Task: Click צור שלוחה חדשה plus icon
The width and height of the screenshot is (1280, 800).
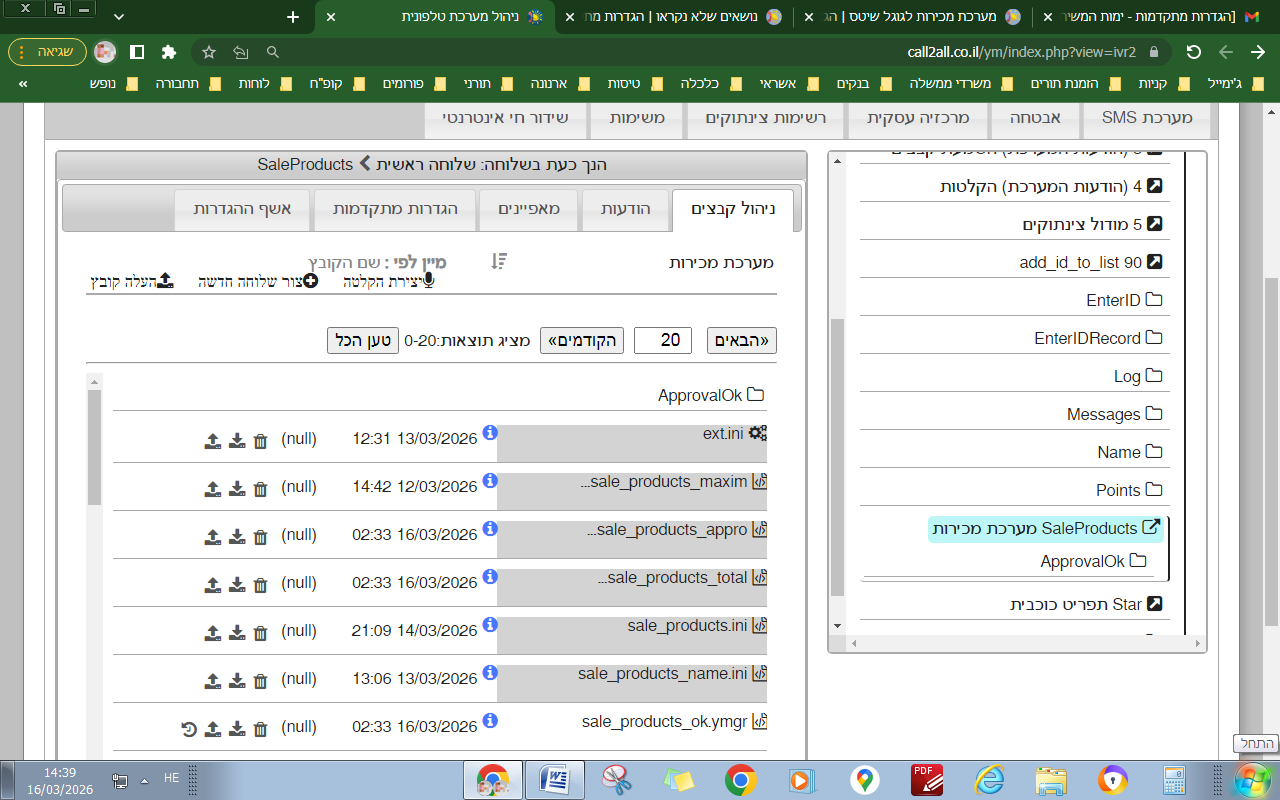Action: click(310, 282)
